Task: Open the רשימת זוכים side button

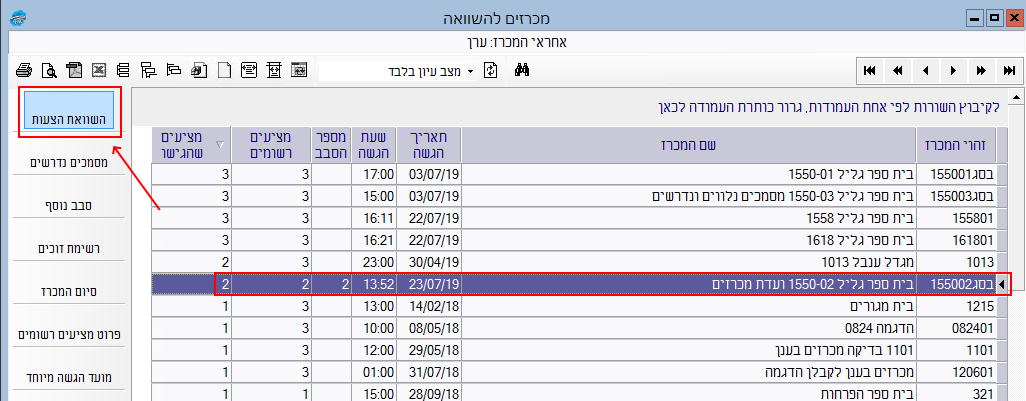Action: click(x=69, y=248)
